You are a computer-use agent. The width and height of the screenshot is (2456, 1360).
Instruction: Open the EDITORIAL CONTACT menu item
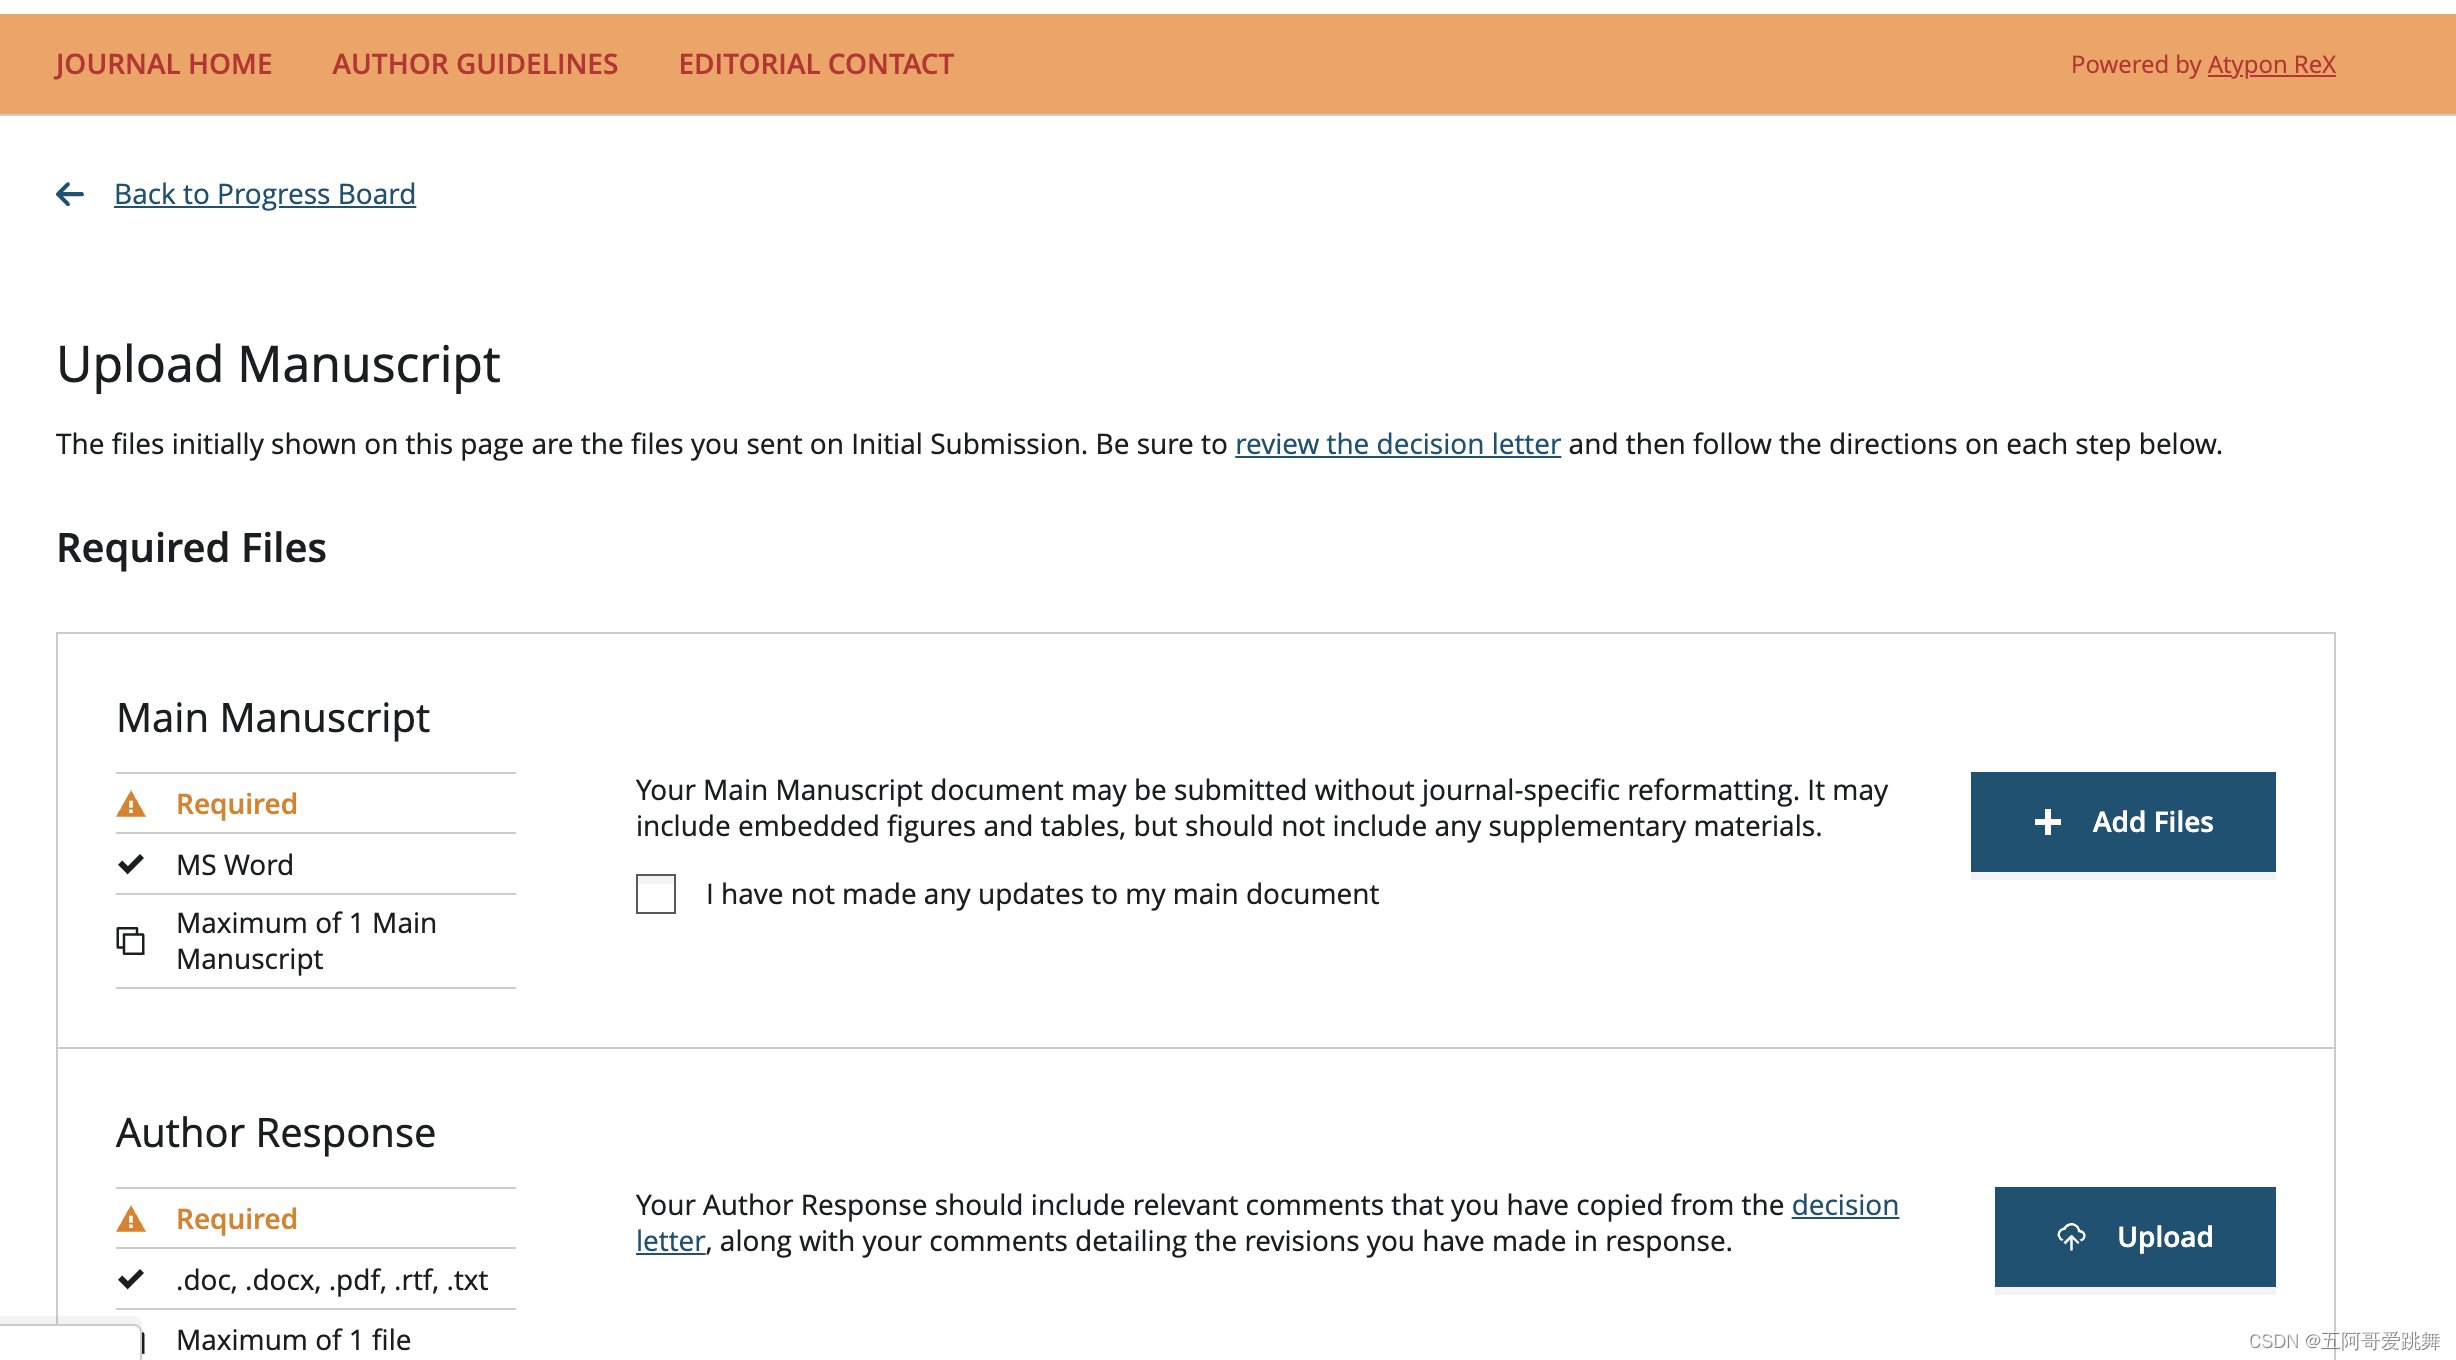tap(816, 64)
